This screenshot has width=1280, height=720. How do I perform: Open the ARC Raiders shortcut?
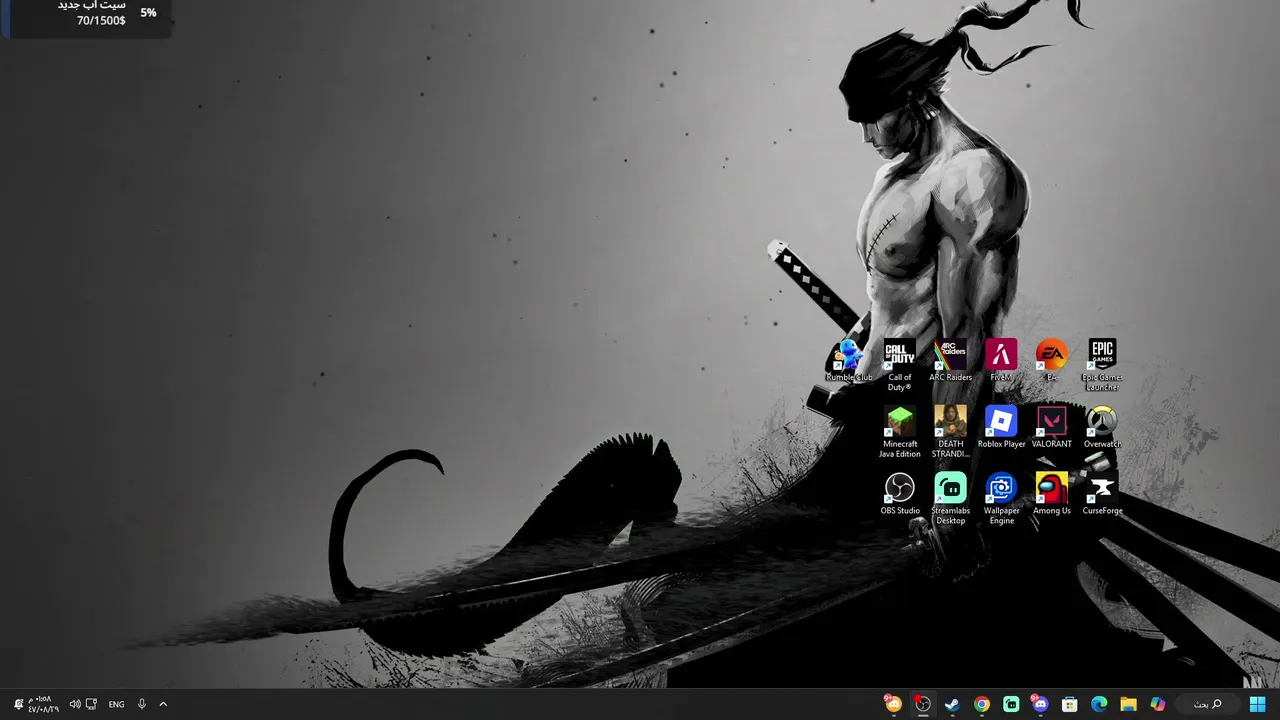click(950, 360)
